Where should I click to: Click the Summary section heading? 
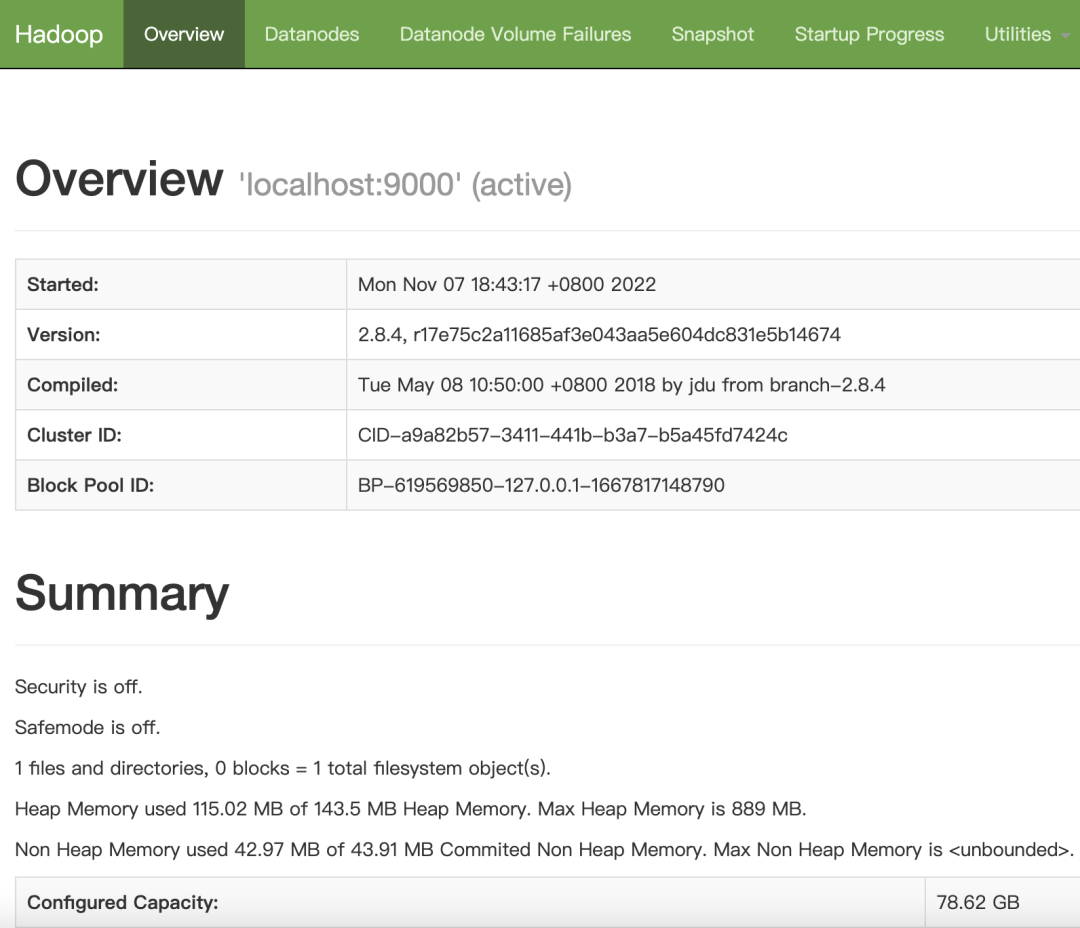(122, 593)
